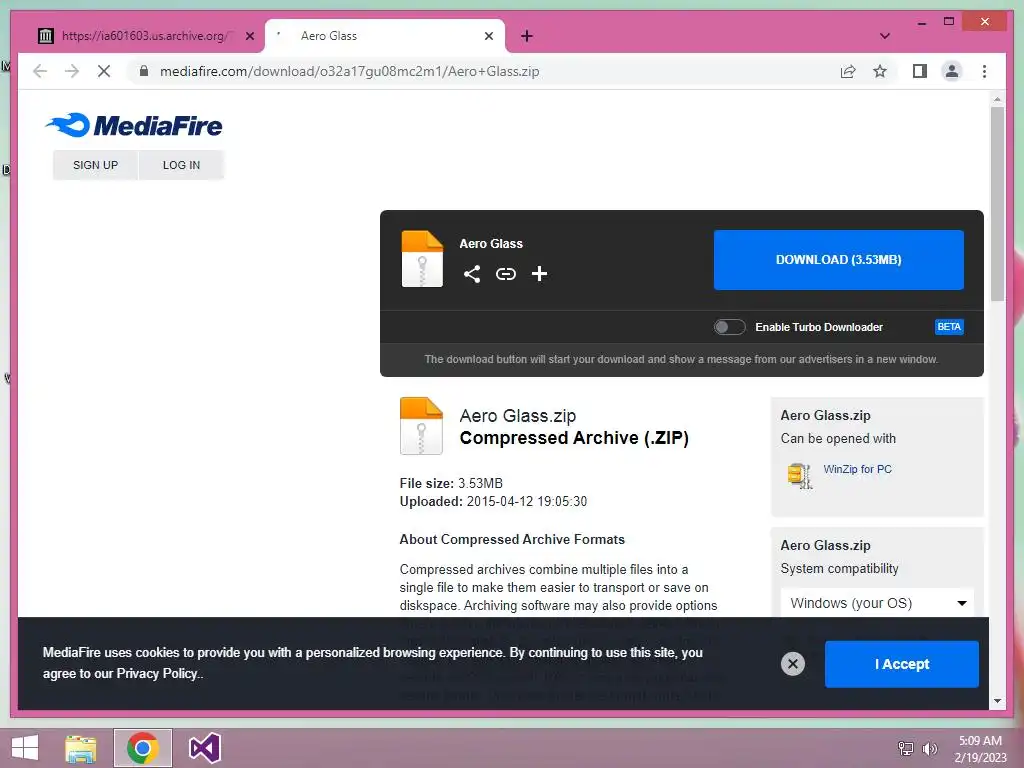Click "Aero Glass" title in dark panel

491,244
